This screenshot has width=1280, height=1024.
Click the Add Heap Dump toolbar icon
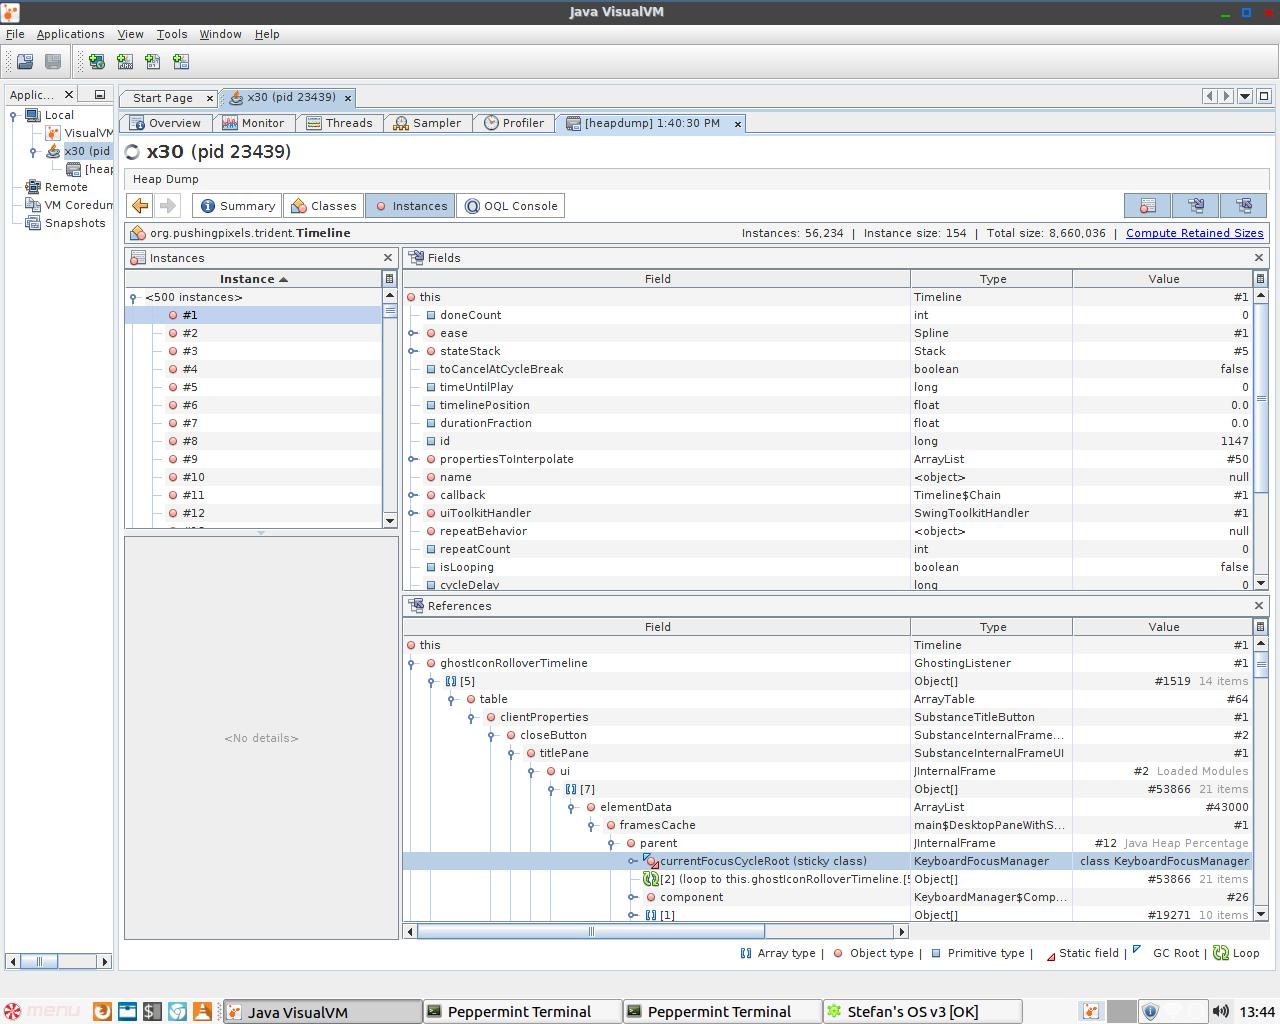coord(181,62)
